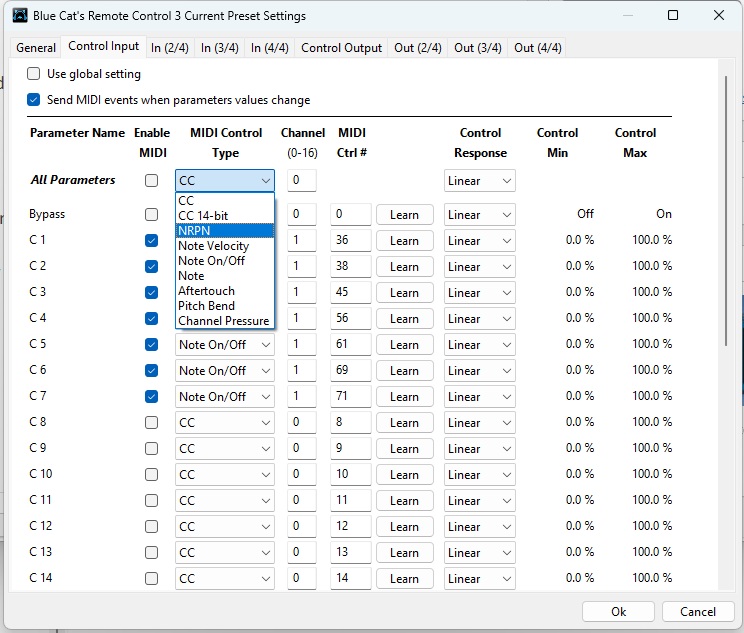Disable MIDI for parameter C 3
Viewport: 744px width, 633px height.
click(x=151, y=293)
